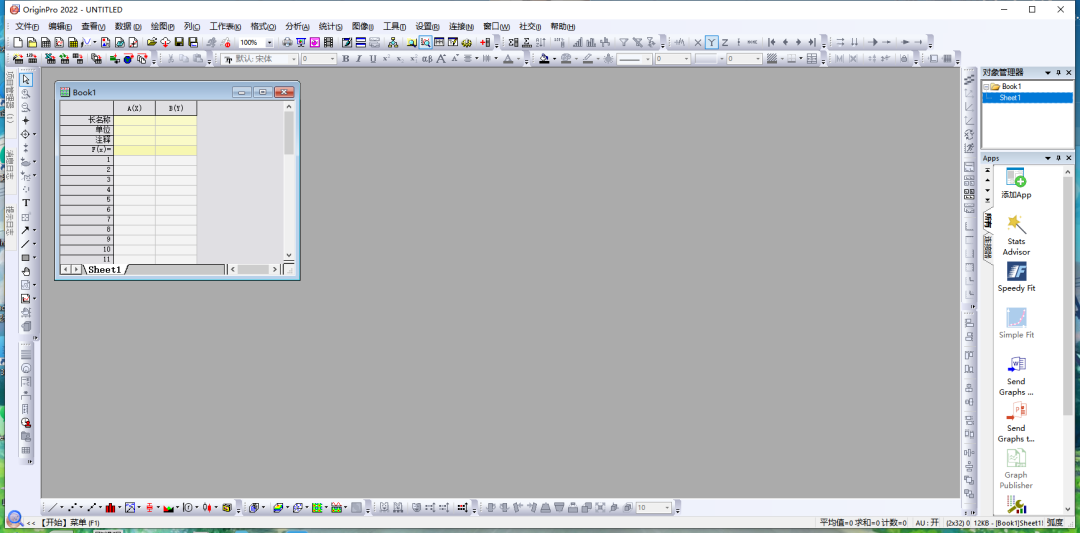Open the Stats Advisor app
Image resolution: width=1080 pixels, height=533 pixels.
(1016, 234)
